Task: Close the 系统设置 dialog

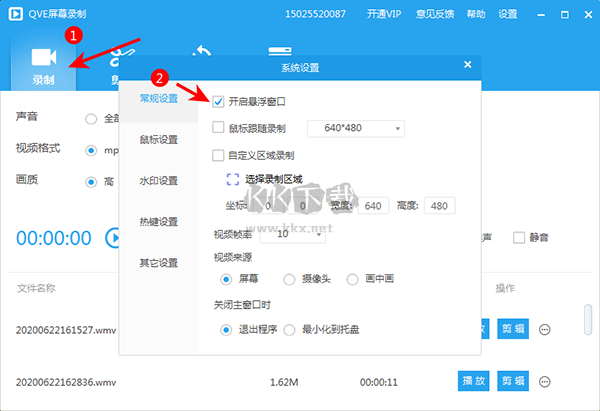Action: tap(467, 65)
